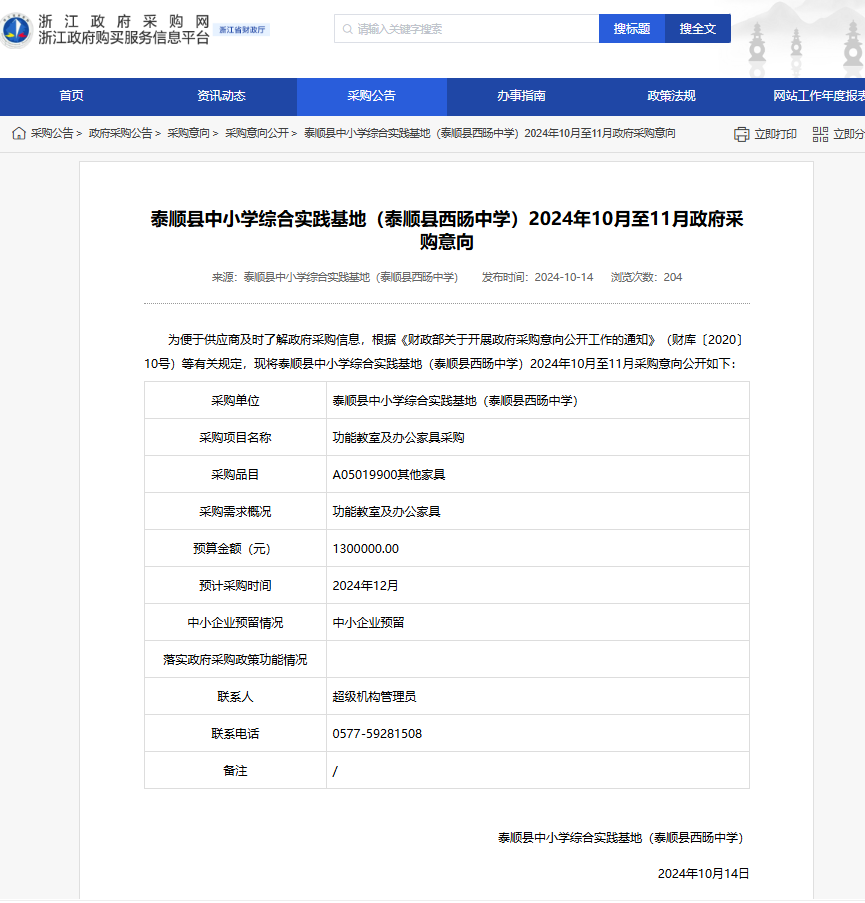Click the current page breadcrumb title
865x903 pixels.
pos(490,134)
